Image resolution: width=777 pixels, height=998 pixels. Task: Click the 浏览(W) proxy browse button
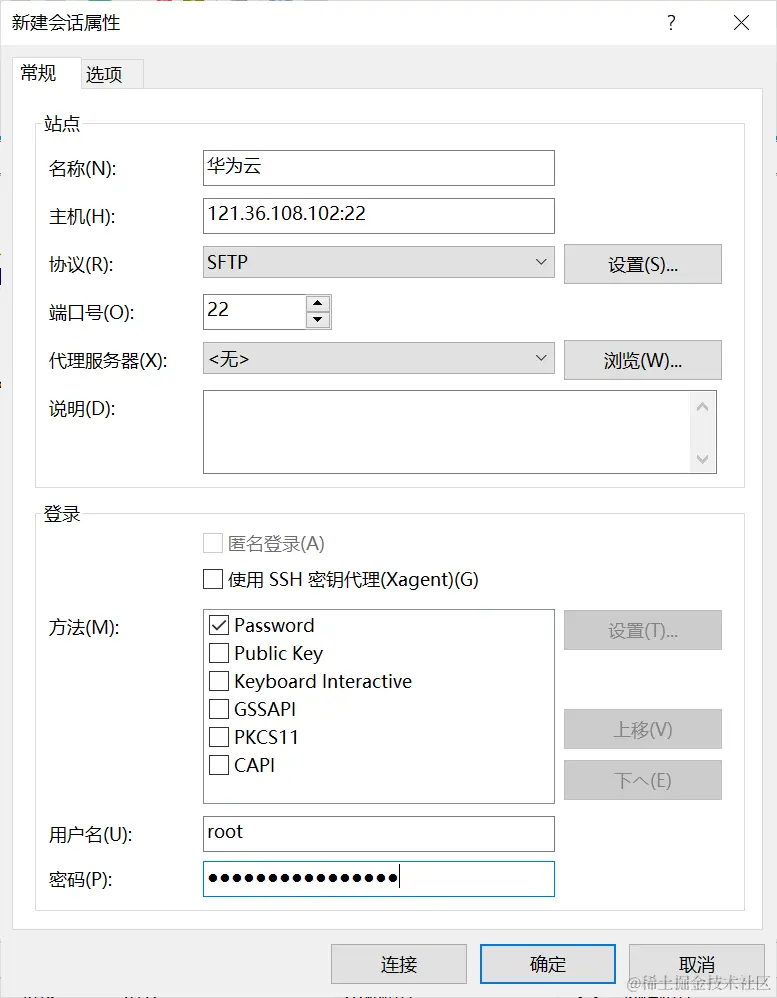643,359
